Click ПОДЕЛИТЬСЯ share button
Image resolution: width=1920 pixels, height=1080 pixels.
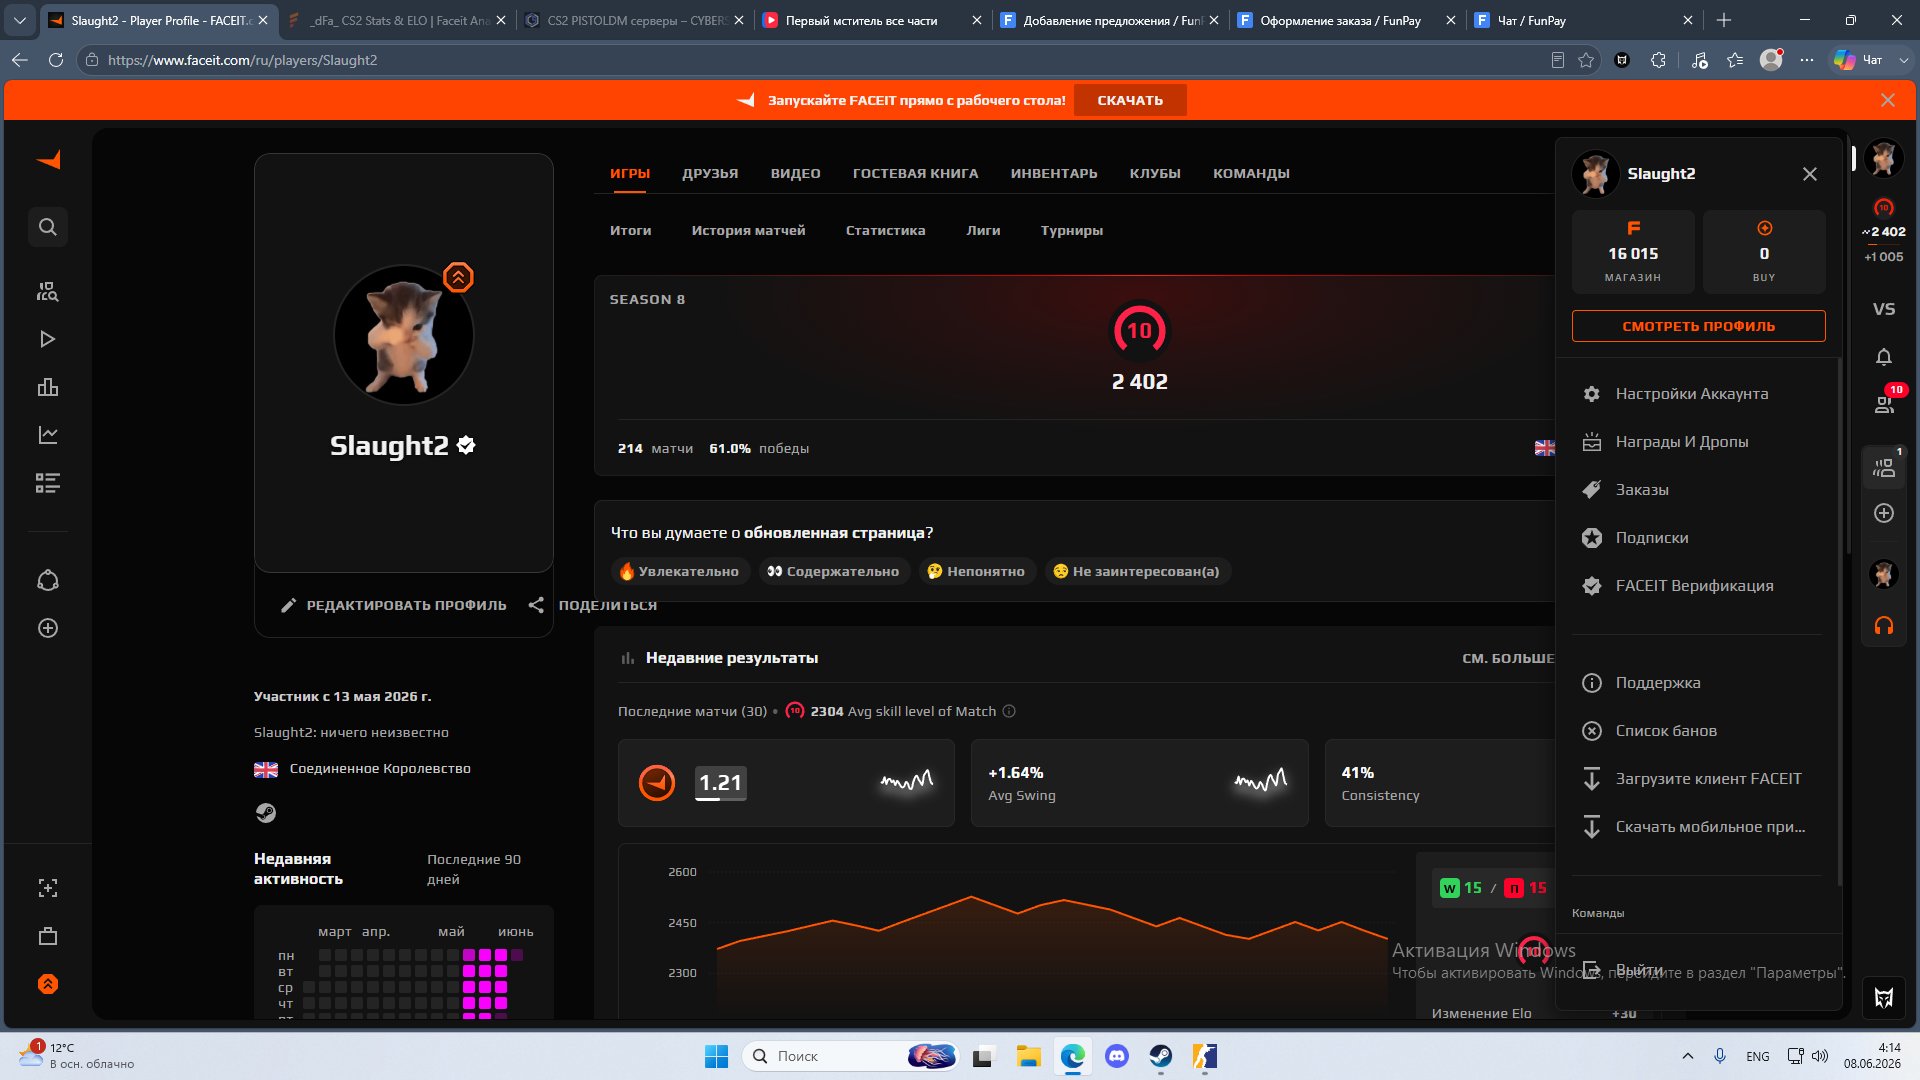pos(593,605)
